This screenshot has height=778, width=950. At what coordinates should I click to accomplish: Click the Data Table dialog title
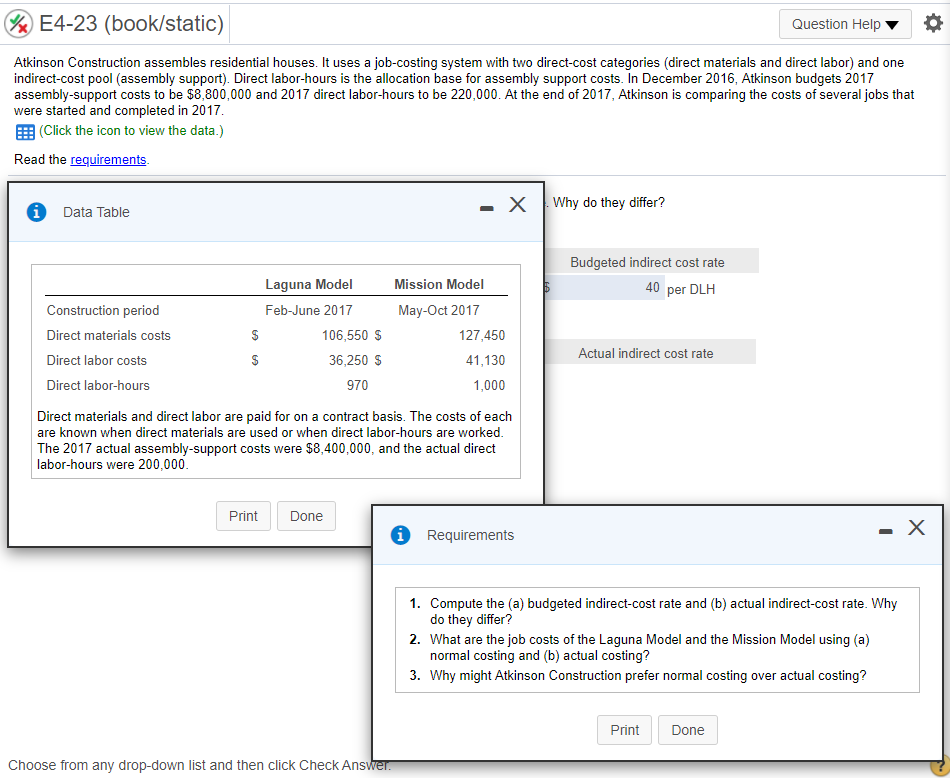point(96,212)
